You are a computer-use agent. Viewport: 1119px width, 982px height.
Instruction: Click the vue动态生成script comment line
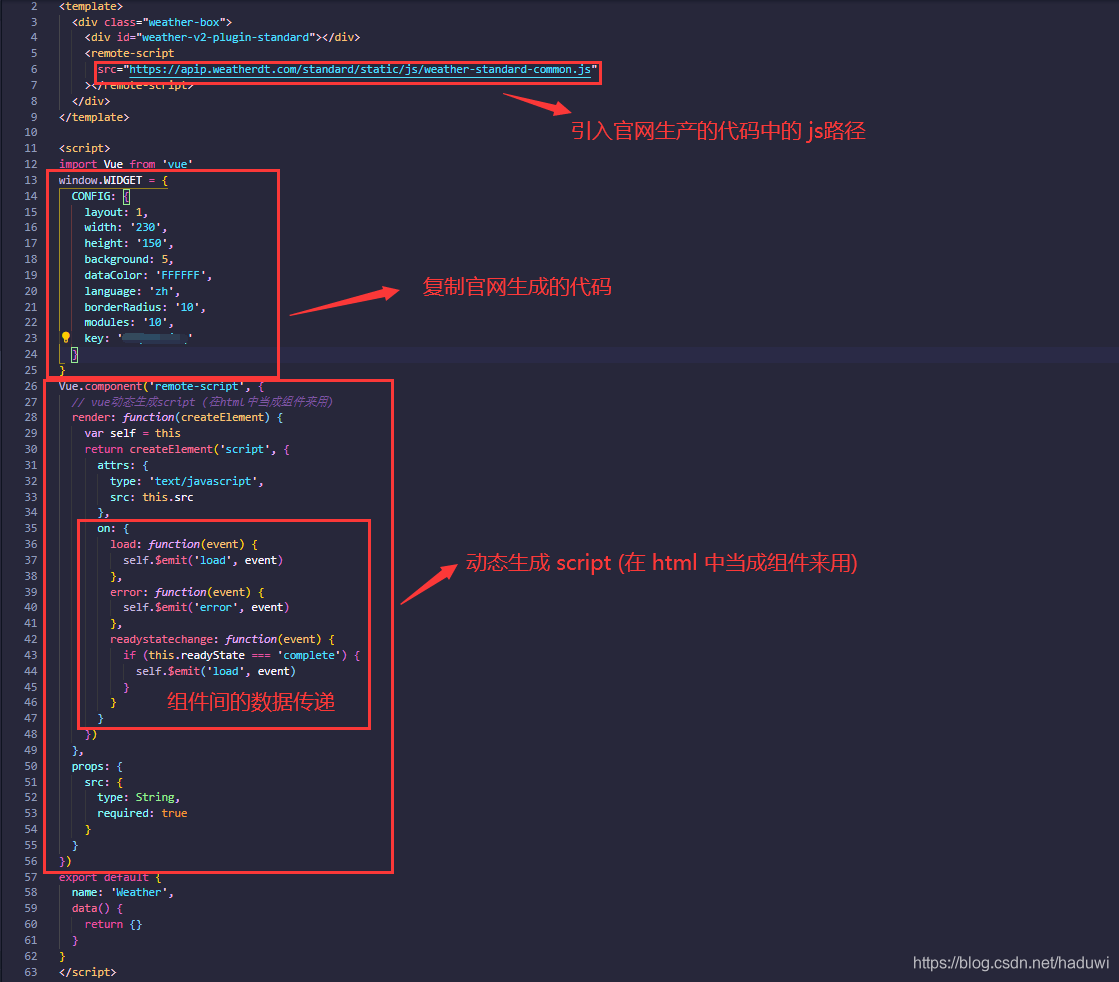point(202,402)
